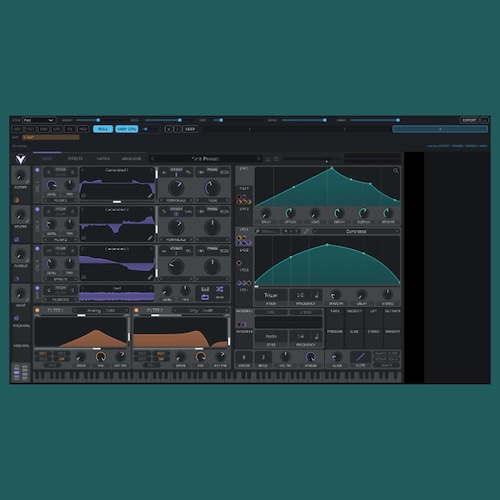Click the Macro 4 knob

(x=21, y=294)
